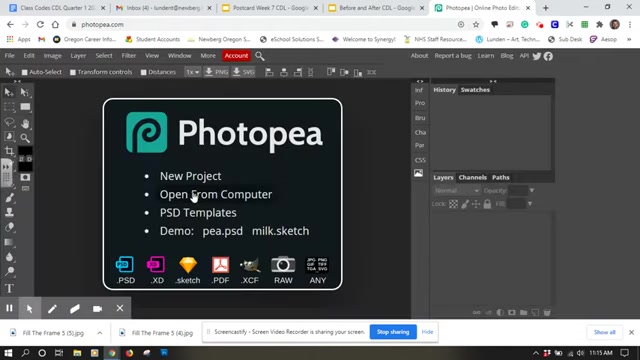
Task: Click Open From Computer link
Action: 216,194
